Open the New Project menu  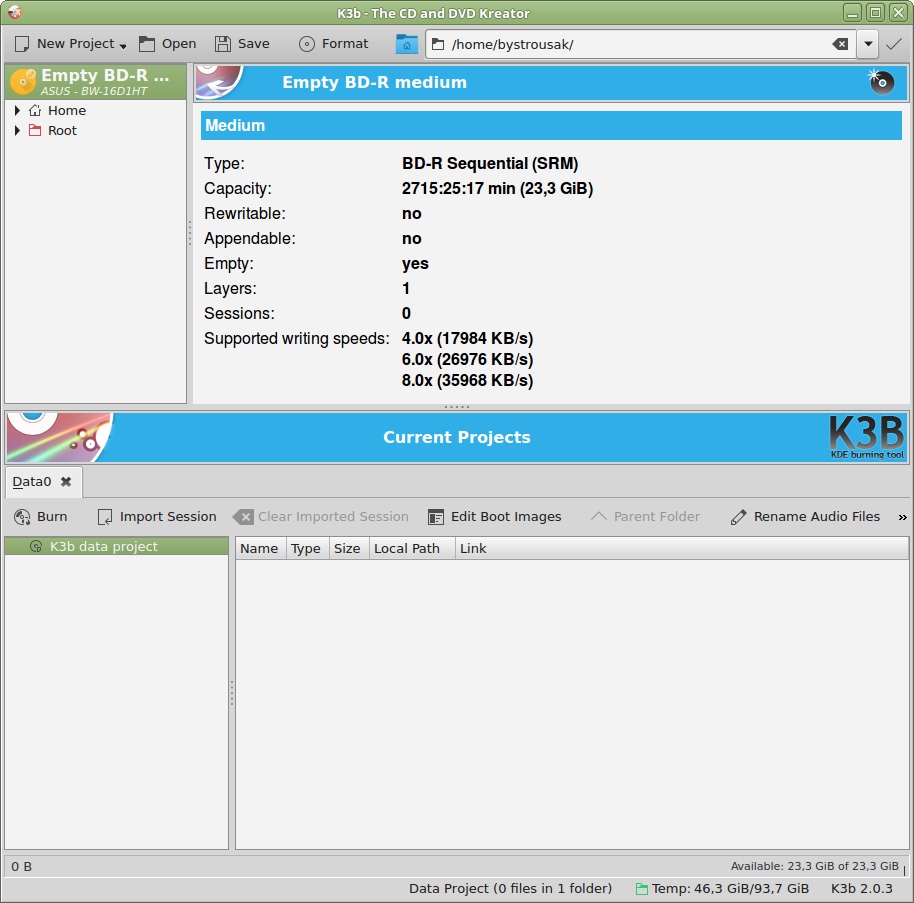tap(71, 44)
